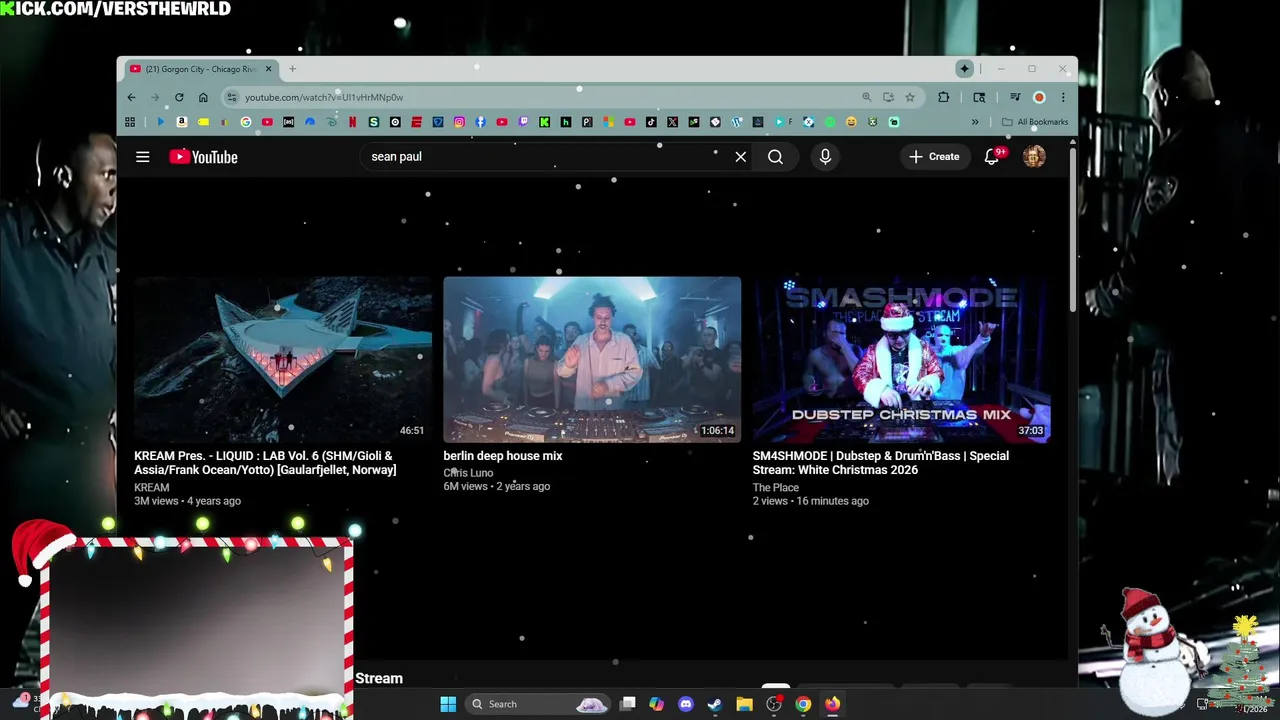The width and height of the screenshot is (1280, 720).
Task: Open Chrome apps grid shortcut
Action: (130, 122)
